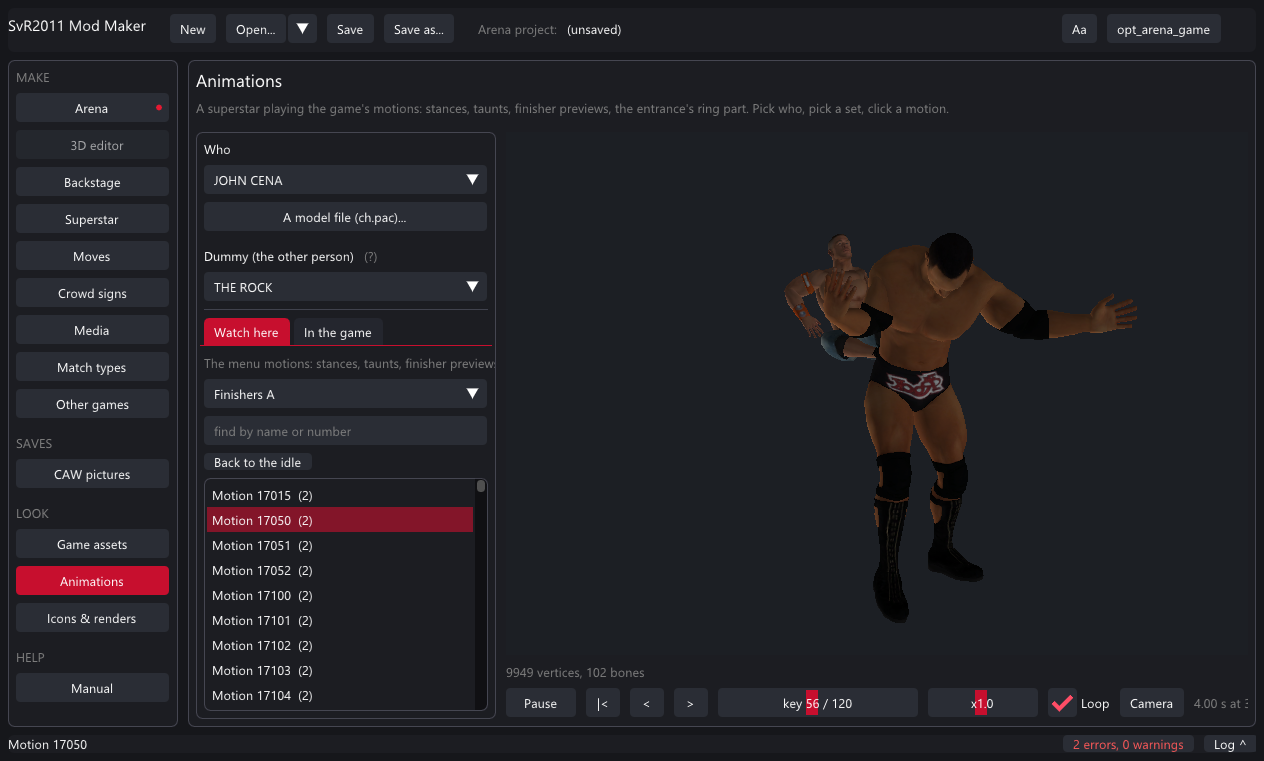Viewport: 1264px width, 761px height.
Task: Select Motion 17103 in the list
Action: tap(340, 670)
